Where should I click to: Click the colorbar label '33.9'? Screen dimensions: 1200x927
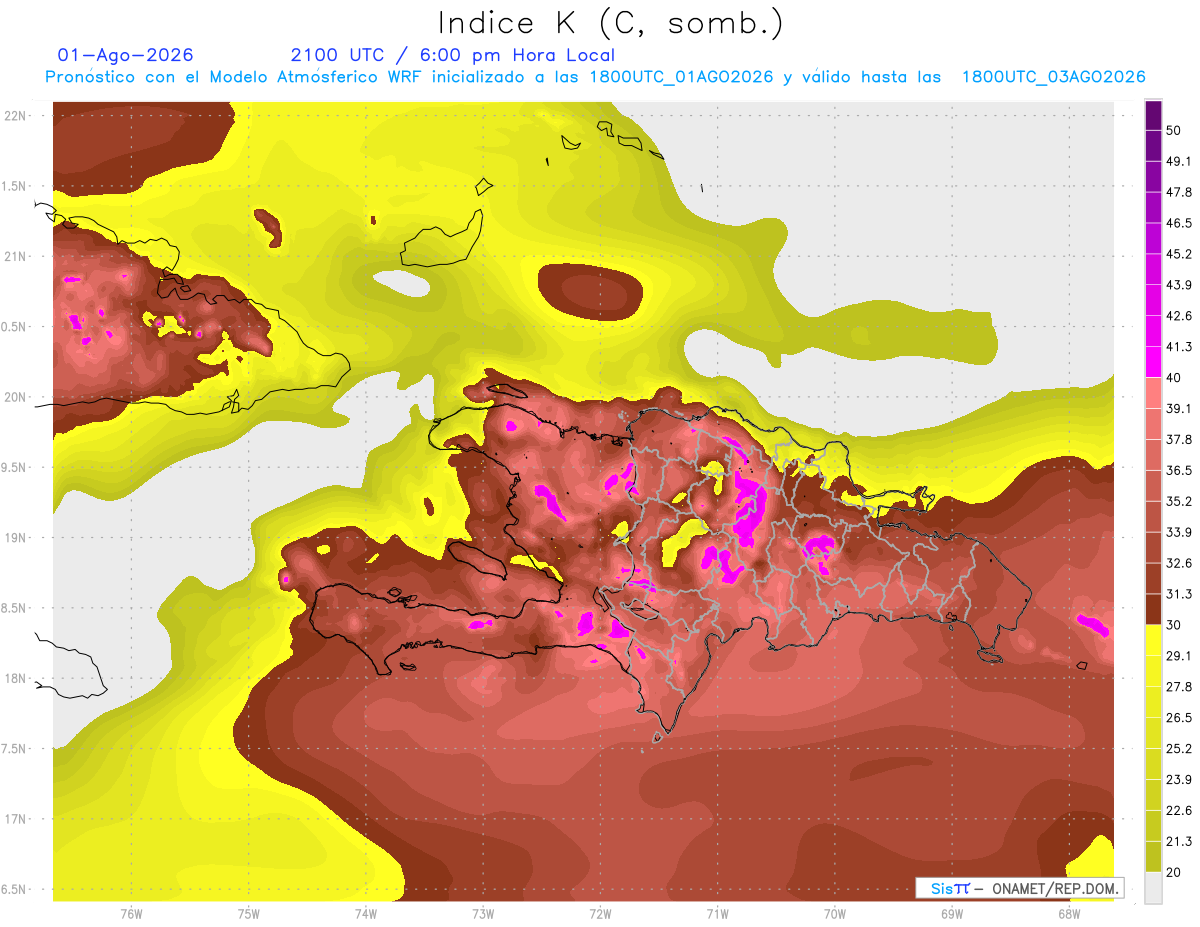(1179, 532)
